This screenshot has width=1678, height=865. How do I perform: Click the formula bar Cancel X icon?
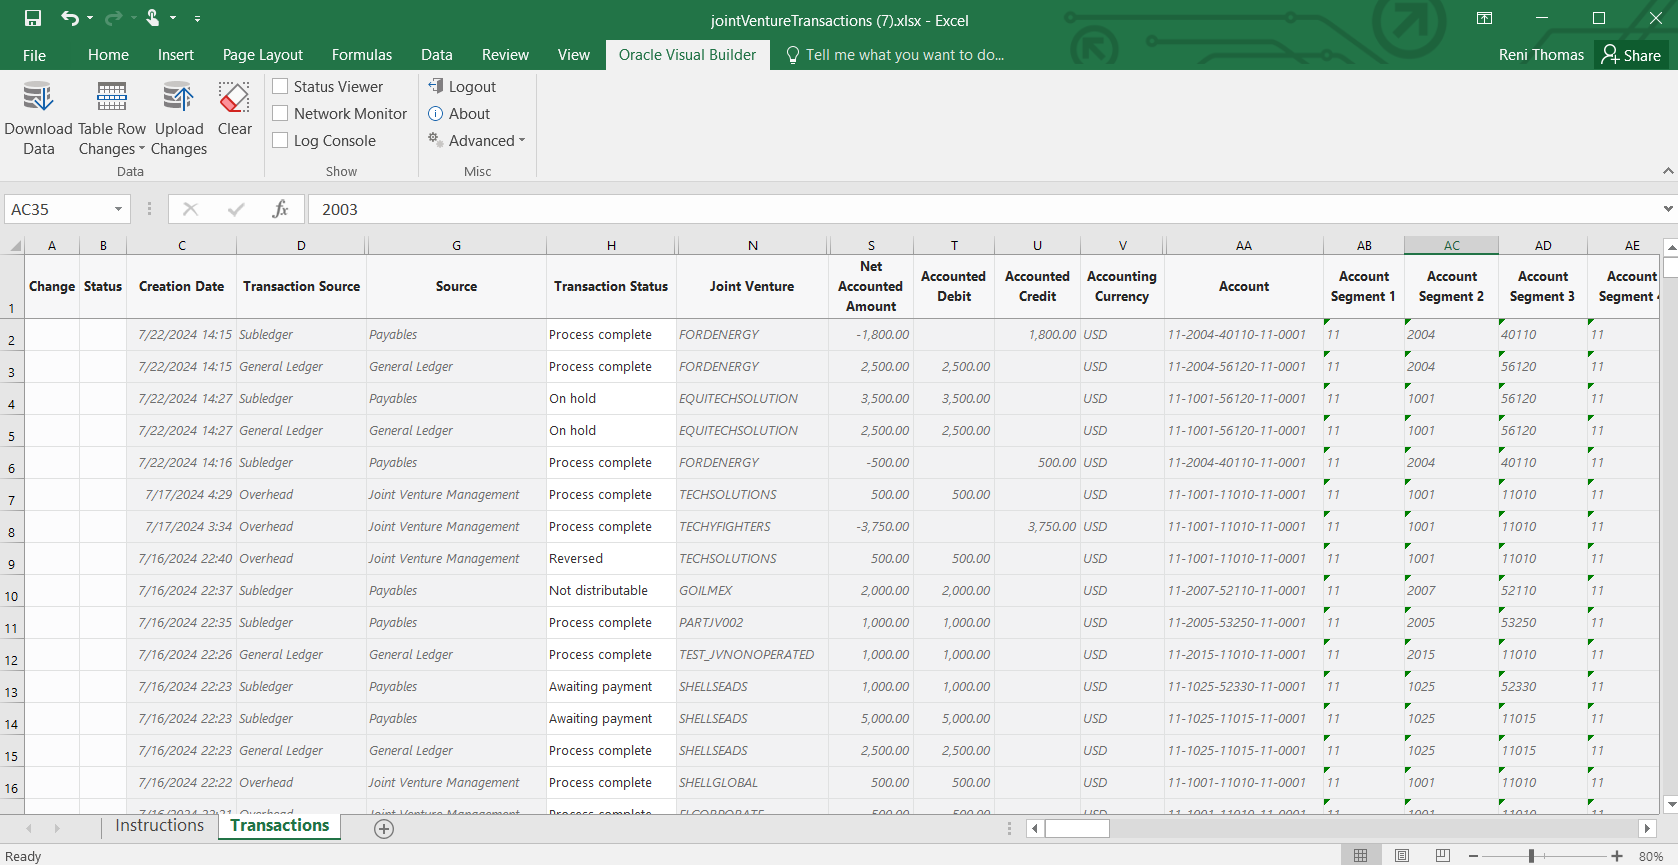coord(190,209)
